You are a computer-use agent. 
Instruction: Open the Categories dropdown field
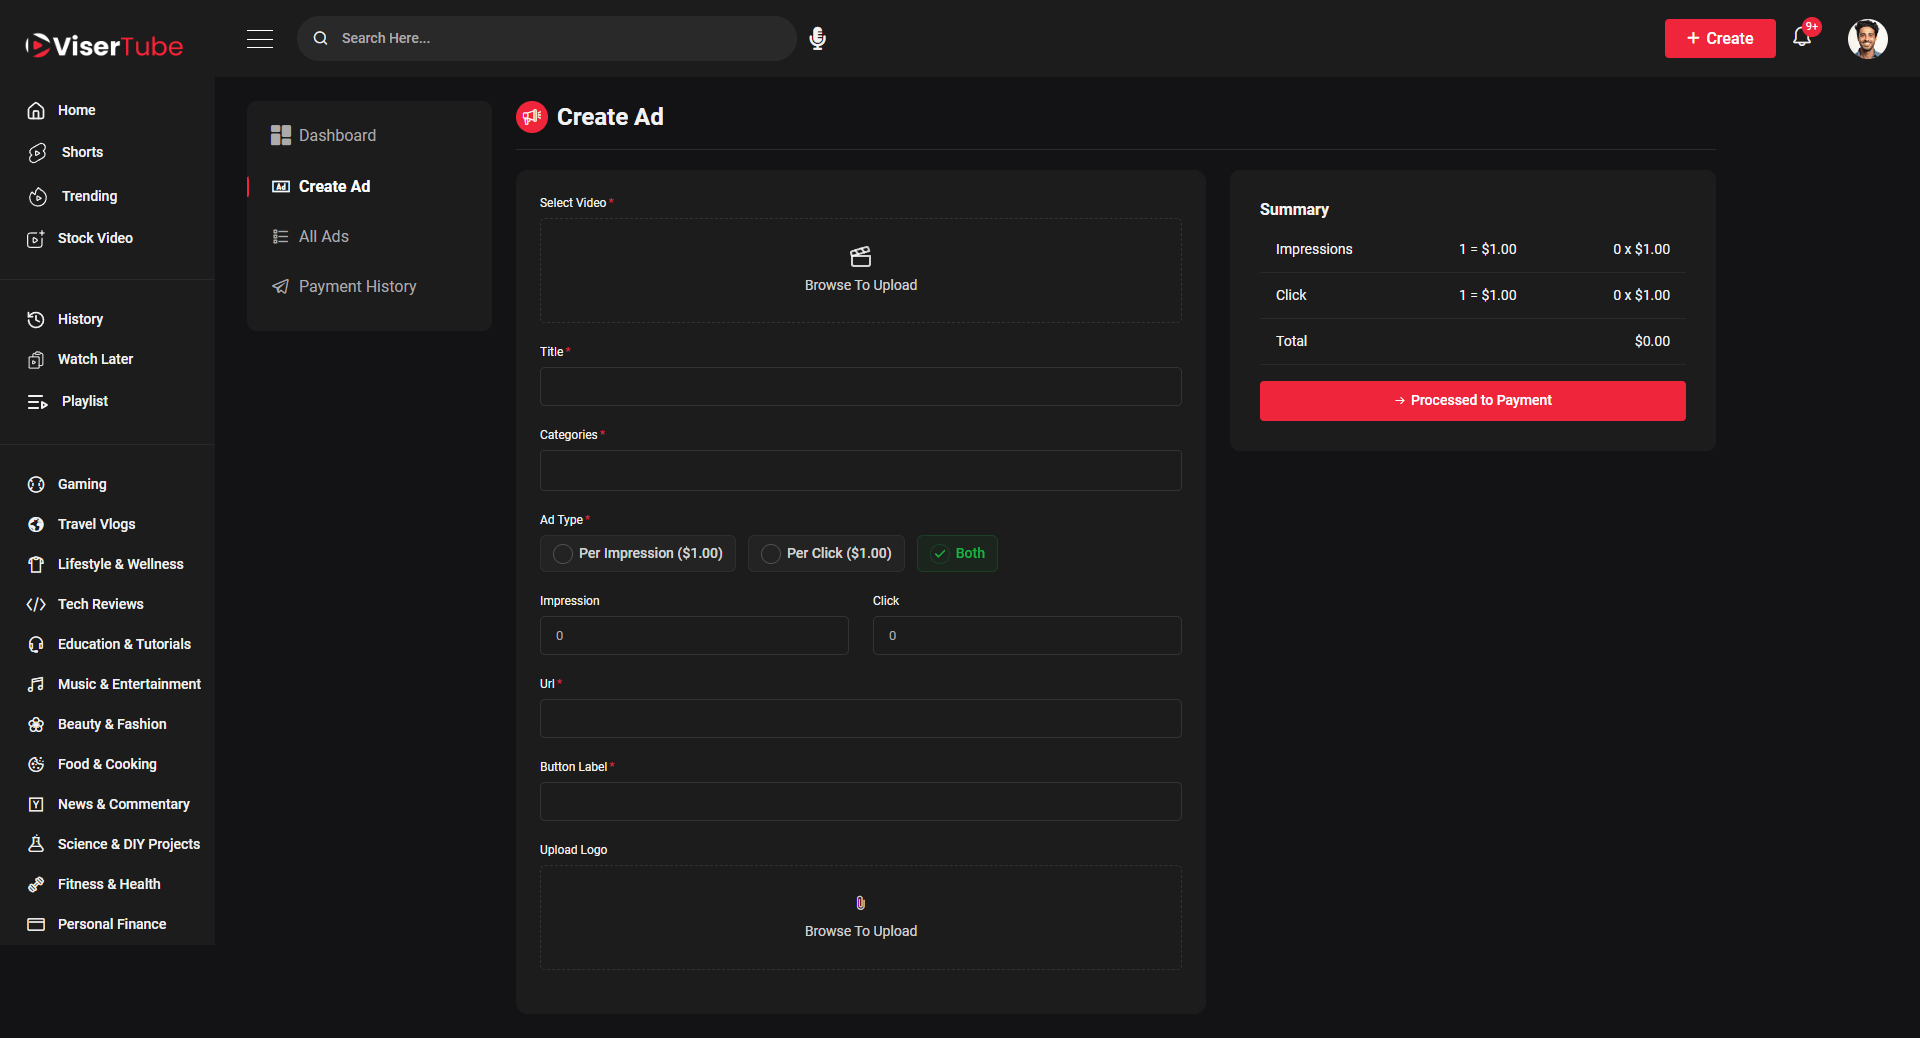point(860,470)
